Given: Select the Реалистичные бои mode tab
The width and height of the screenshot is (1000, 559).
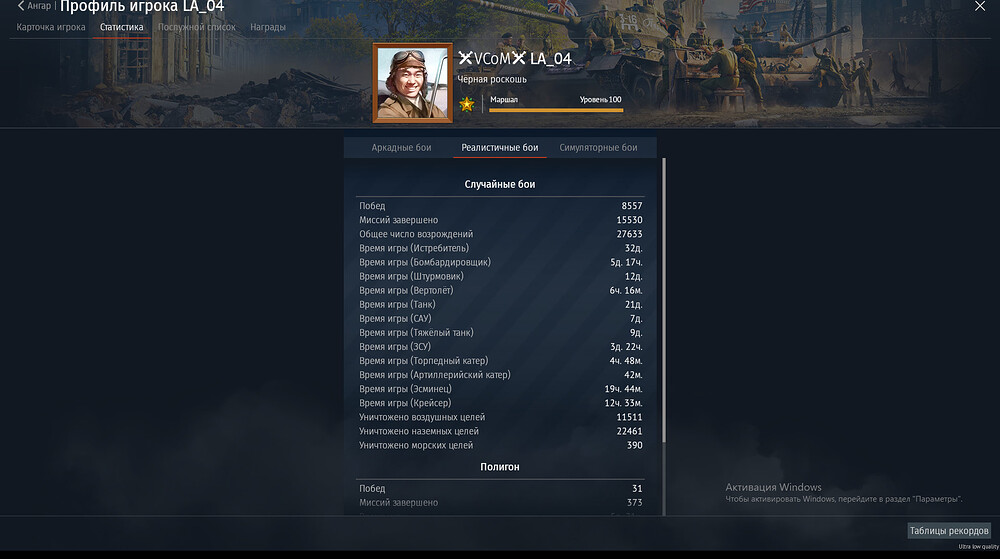Looking at the screenshot, I should (x=499, y=147).
